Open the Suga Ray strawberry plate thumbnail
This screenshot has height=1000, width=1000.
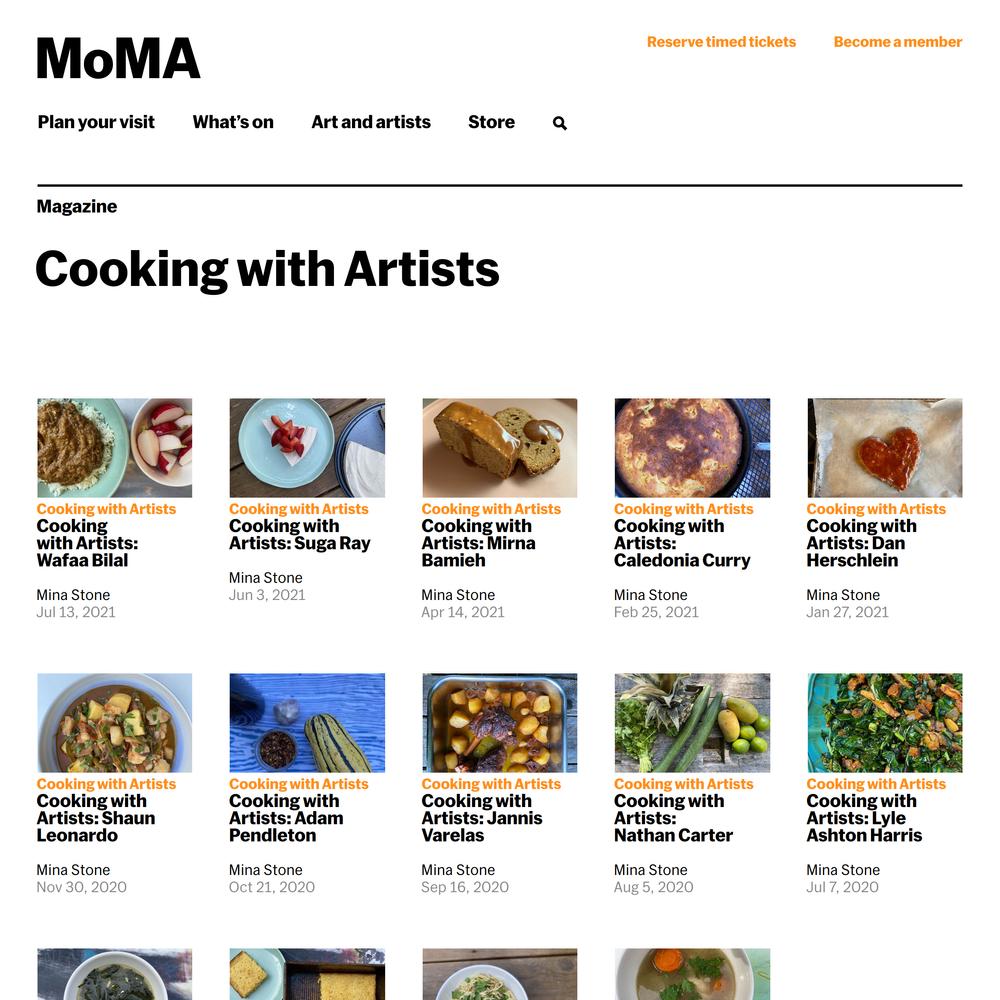(x=307, y=448)
